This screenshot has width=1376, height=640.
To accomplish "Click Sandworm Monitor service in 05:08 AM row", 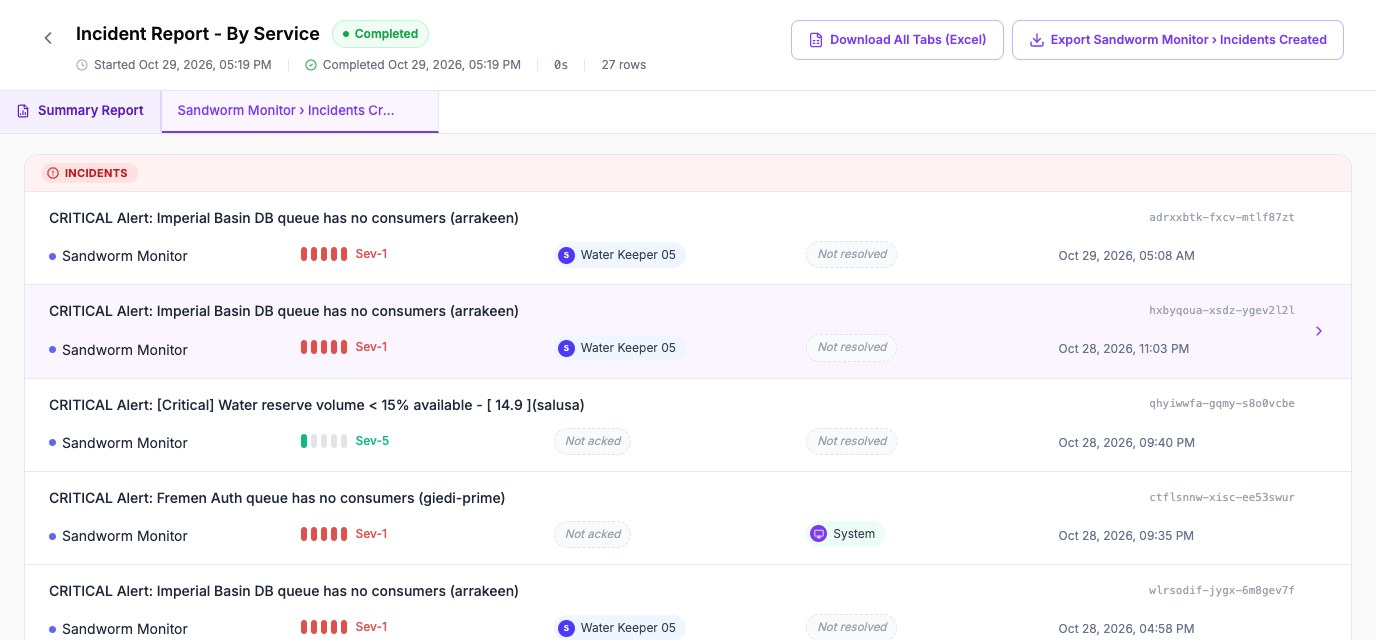I will click(119, 256).
